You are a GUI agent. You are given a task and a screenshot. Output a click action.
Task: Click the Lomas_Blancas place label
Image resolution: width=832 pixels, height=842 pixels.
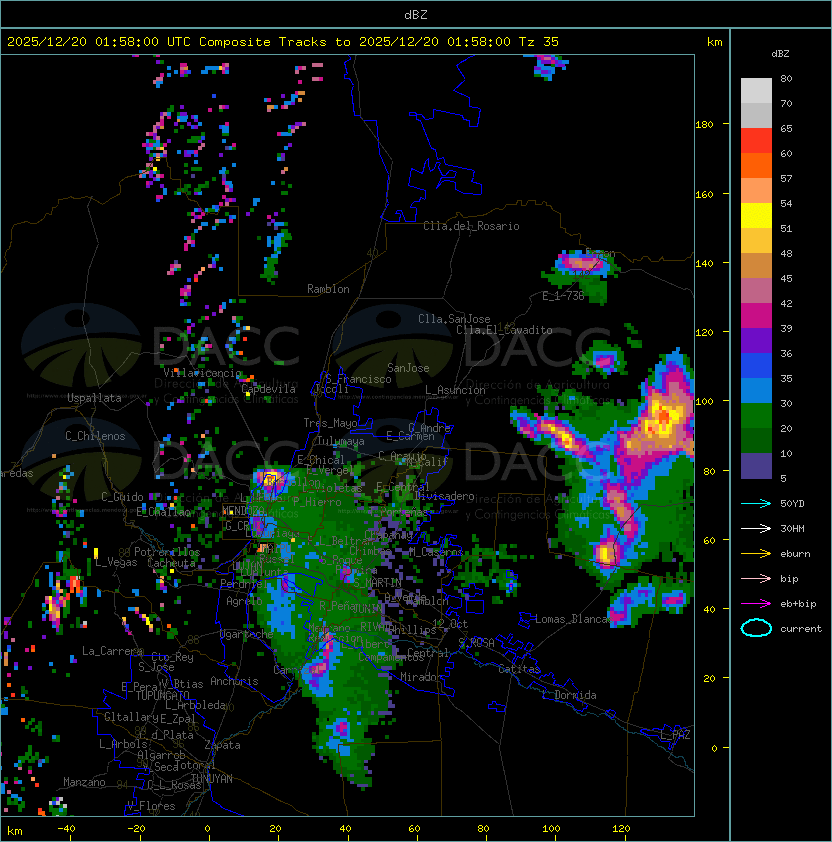[574, 619]
